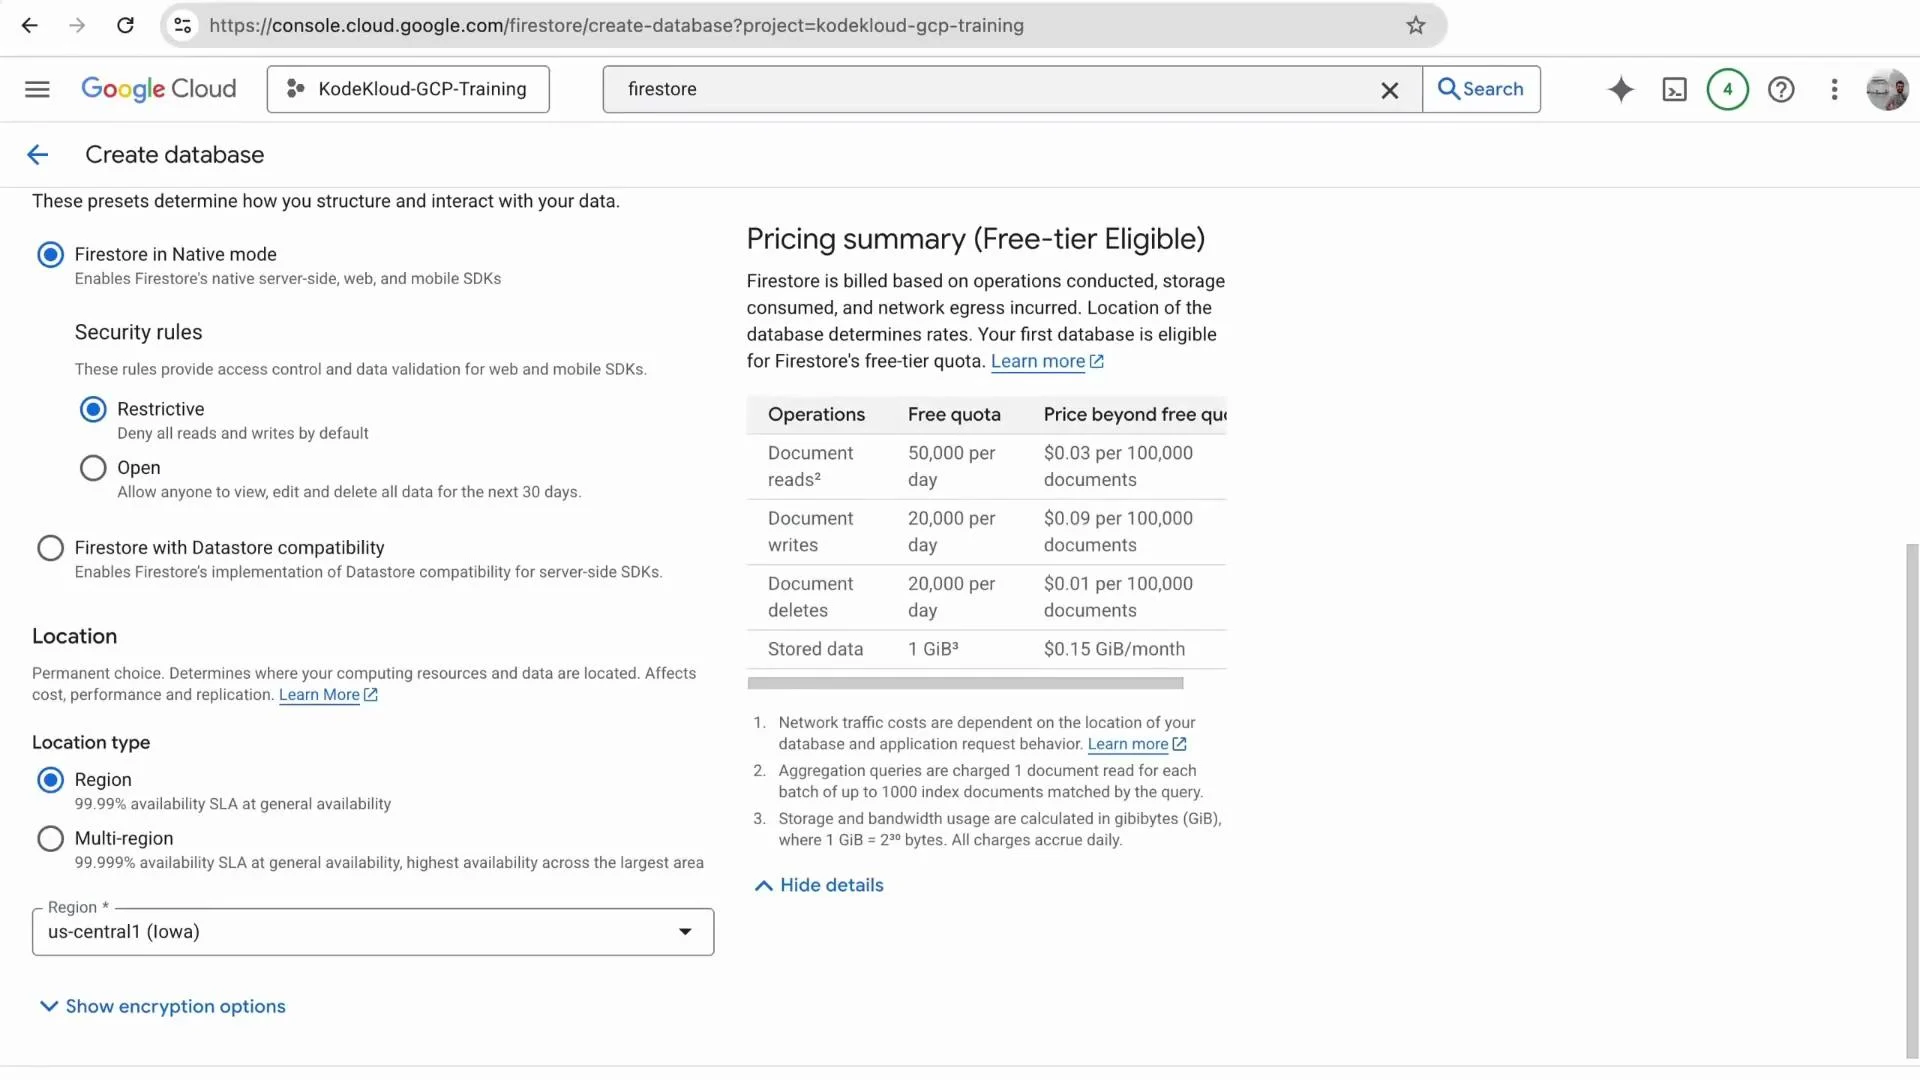Expand Show encryption options
The height and width of the screenshot is (1080, 1920).
pyautogui.click(x=162, y=1007)
